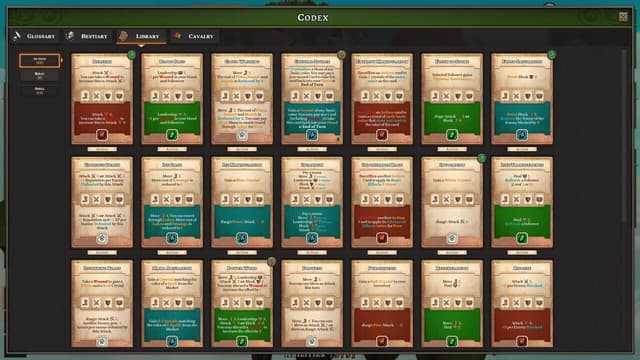Switch to the Glossary tab
The width and height of the screenshot is (640, 360).
pos(34,36)
